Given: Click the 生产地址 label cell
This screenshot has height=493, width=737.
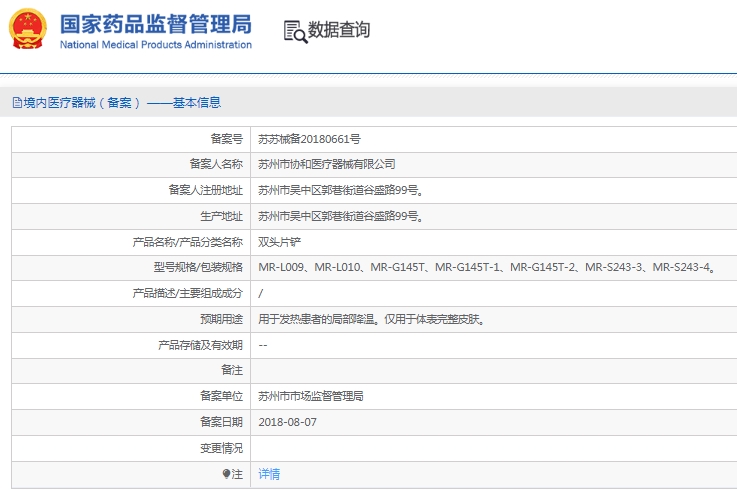Looking at the screenshot, I should coord(131,216).
